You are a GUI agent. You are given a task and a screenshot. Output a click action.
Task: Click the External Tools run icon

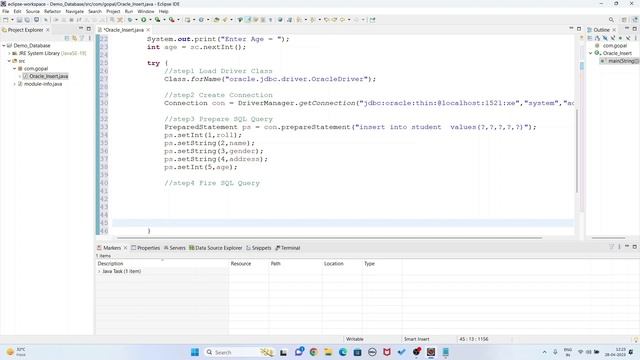click(x=172, y=20)
